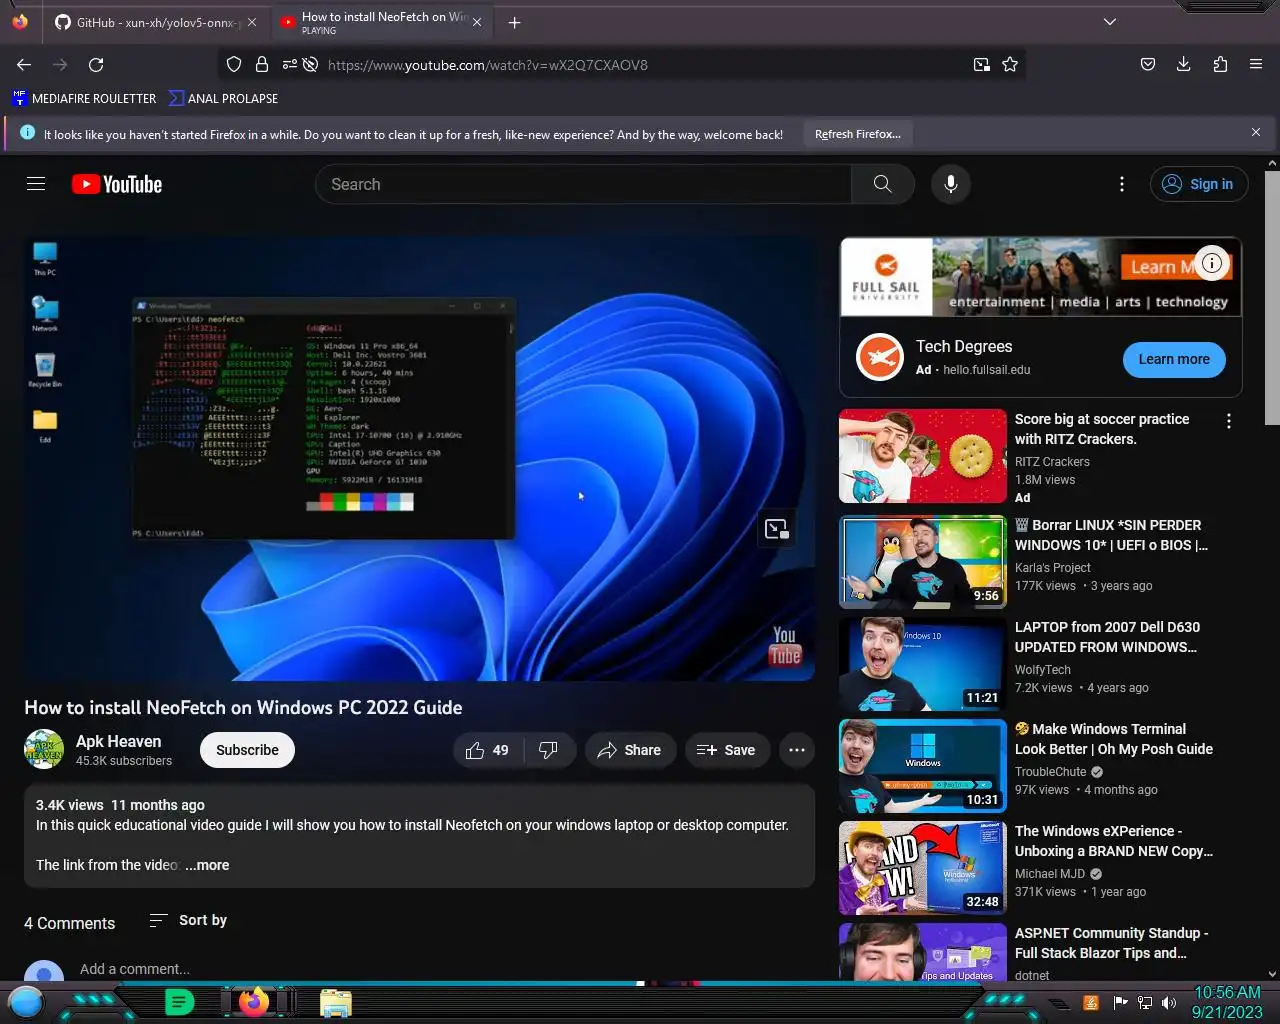This screenshot has width=1280, height=1024.
Task: Open Firefox downloads panel
Action: 1184,64
